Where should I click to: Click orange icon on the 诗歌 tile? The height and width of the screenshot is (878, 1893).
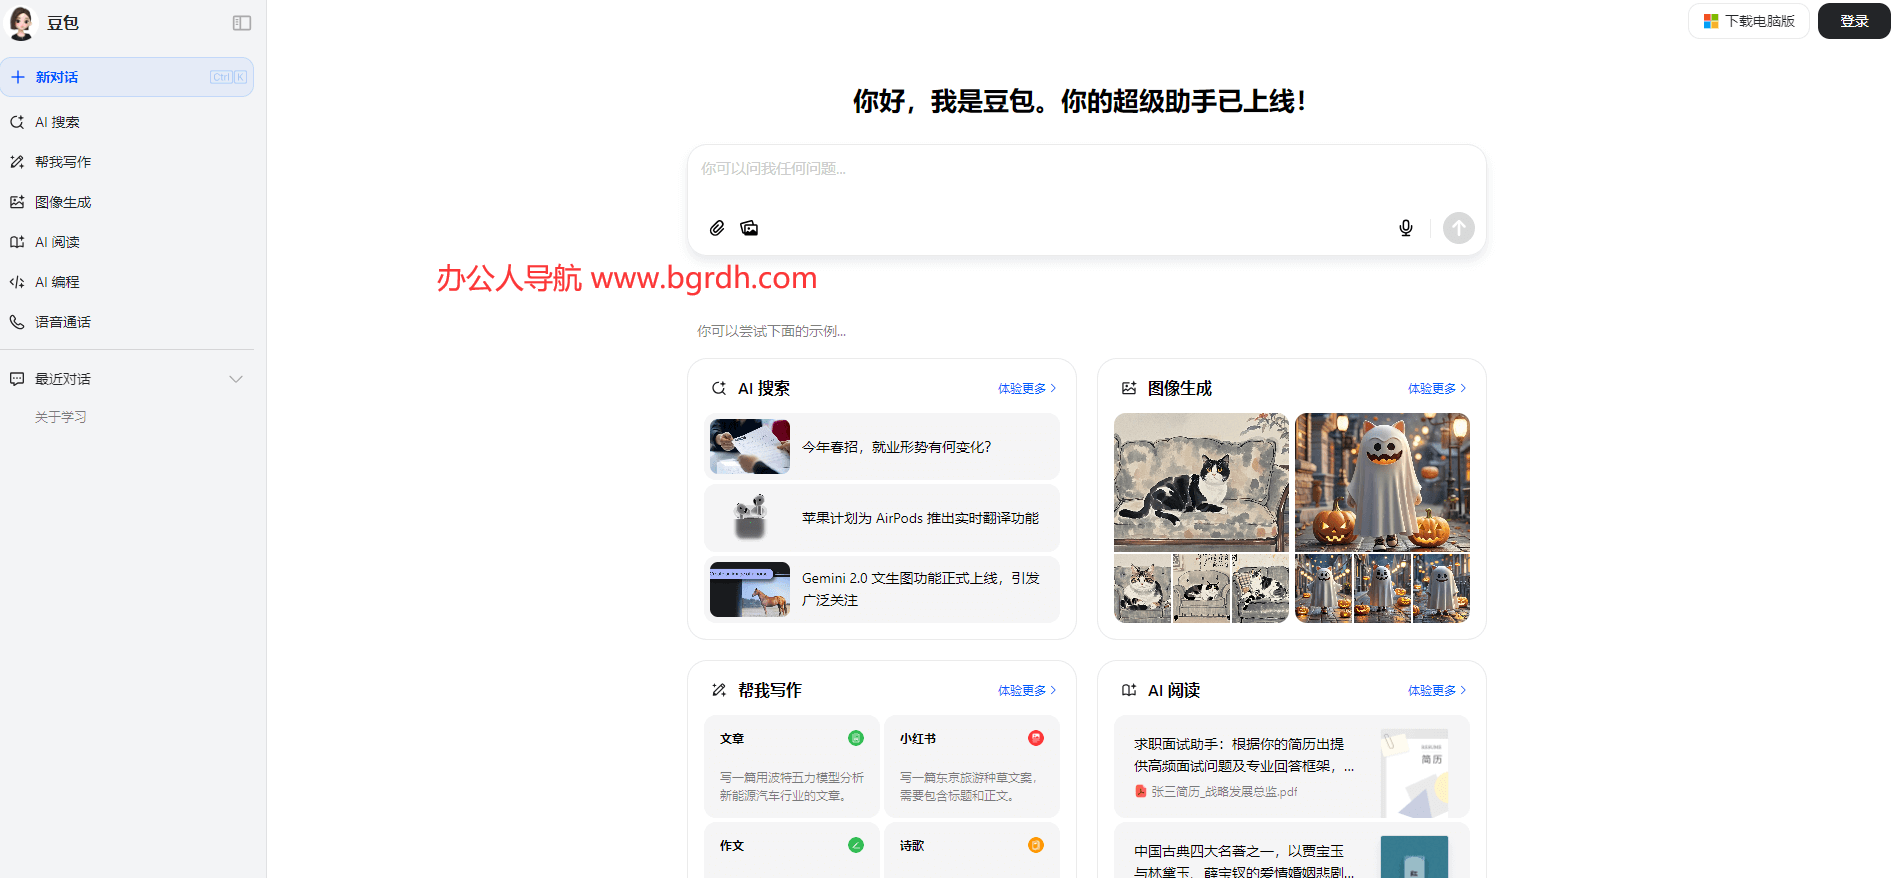click(1036, 845)
